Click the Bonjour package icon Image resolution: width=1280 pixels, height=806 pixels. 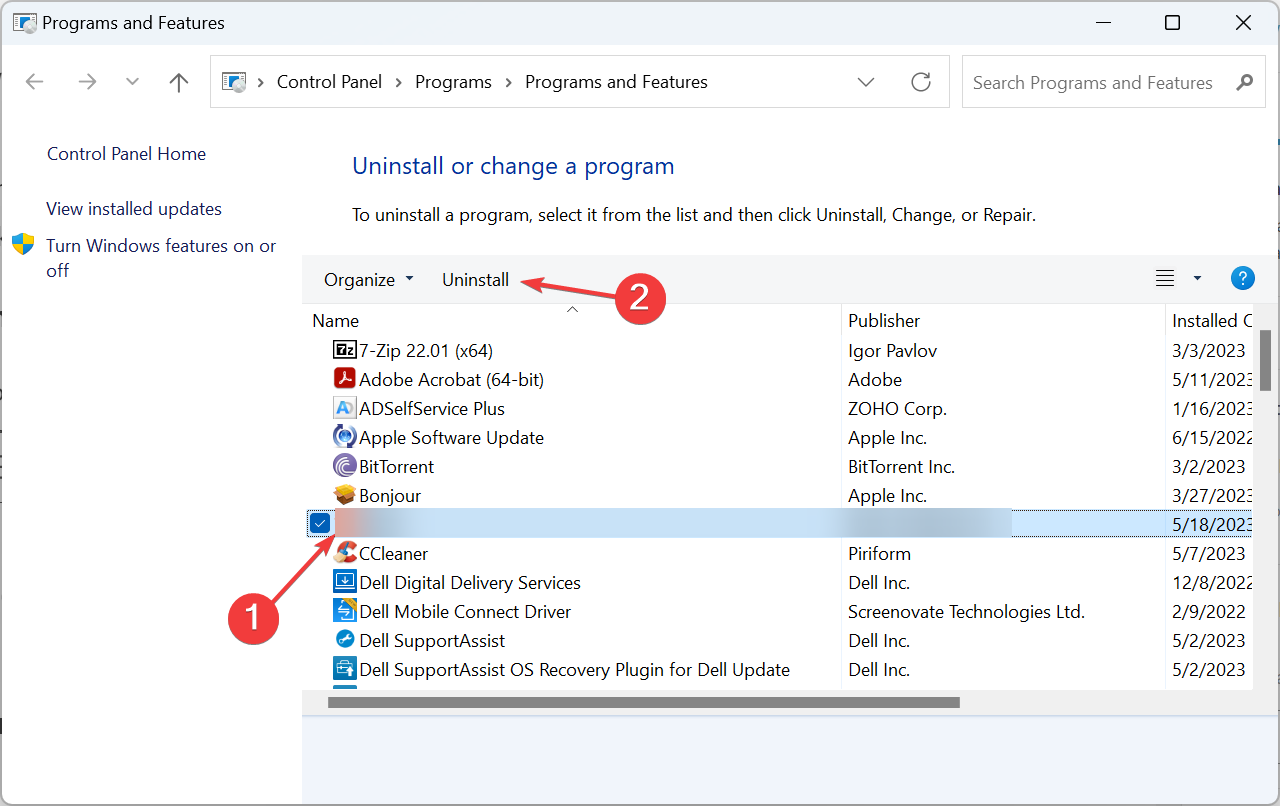coord(344,495)
